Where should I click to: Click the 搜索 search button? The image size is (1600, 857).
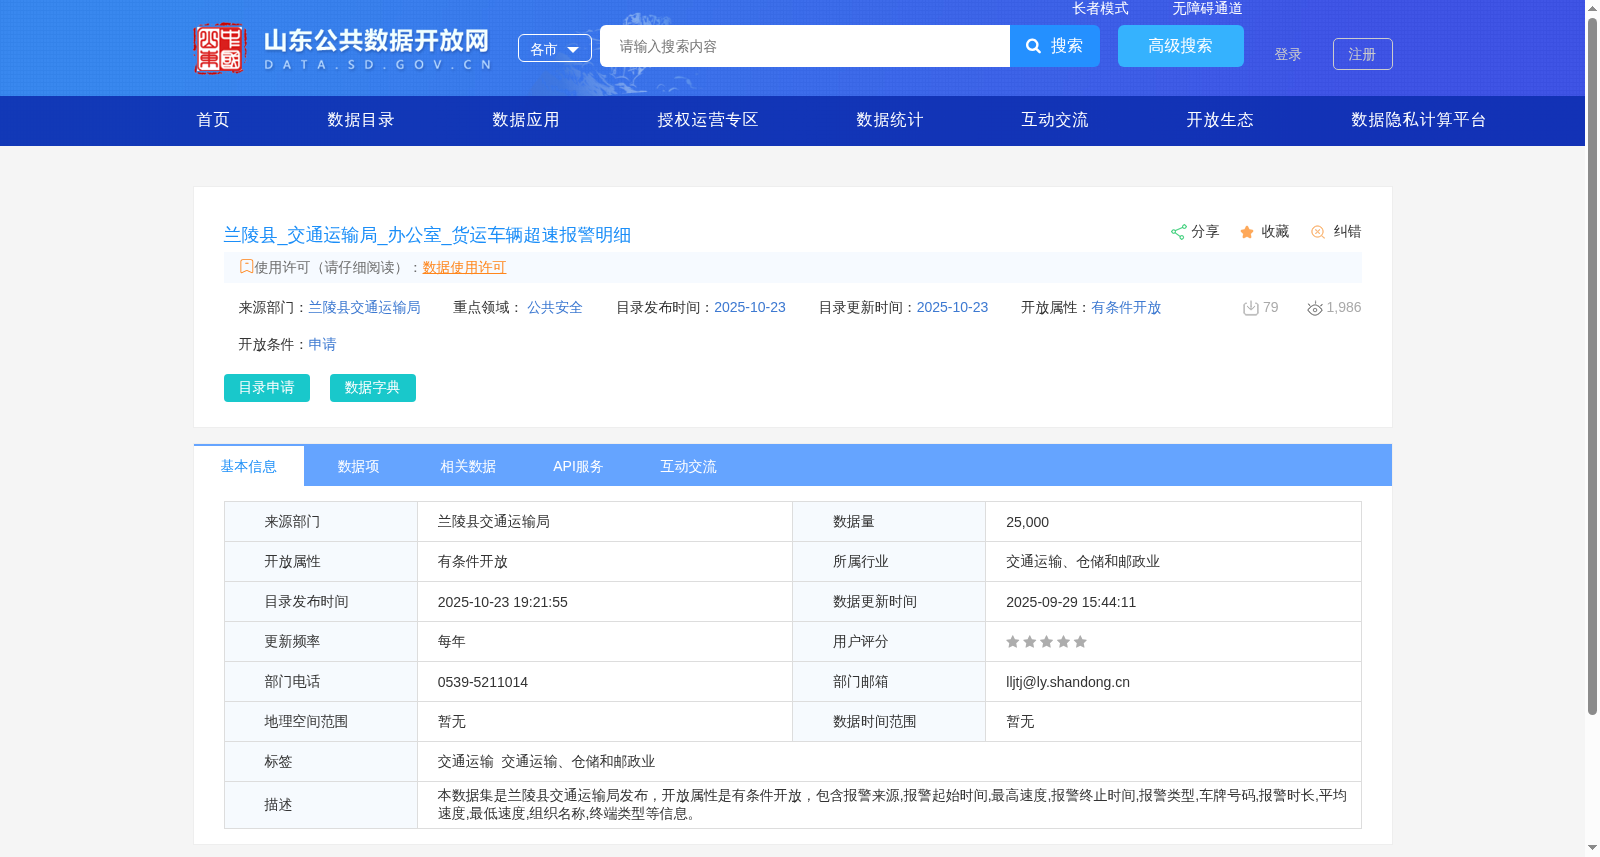coord(1055,46)
